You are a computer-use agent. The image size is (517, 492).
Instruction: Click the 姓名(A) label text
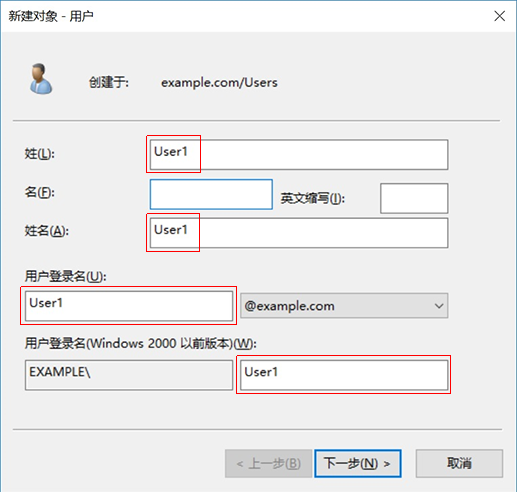click(x=47, y=231)
